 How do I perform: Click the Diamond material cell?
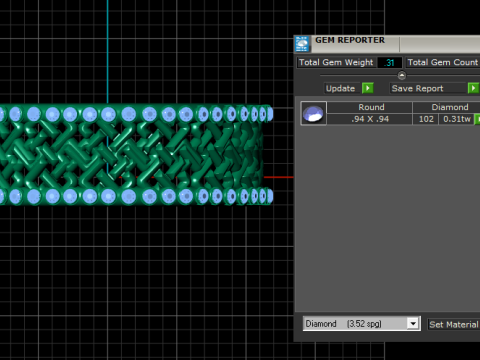447,107
